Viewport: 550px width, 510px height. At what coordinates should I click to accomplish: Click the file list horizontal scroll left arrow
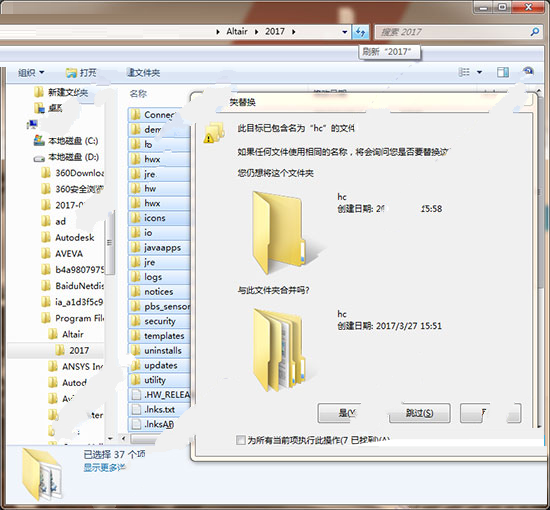[x=124, y=438]
